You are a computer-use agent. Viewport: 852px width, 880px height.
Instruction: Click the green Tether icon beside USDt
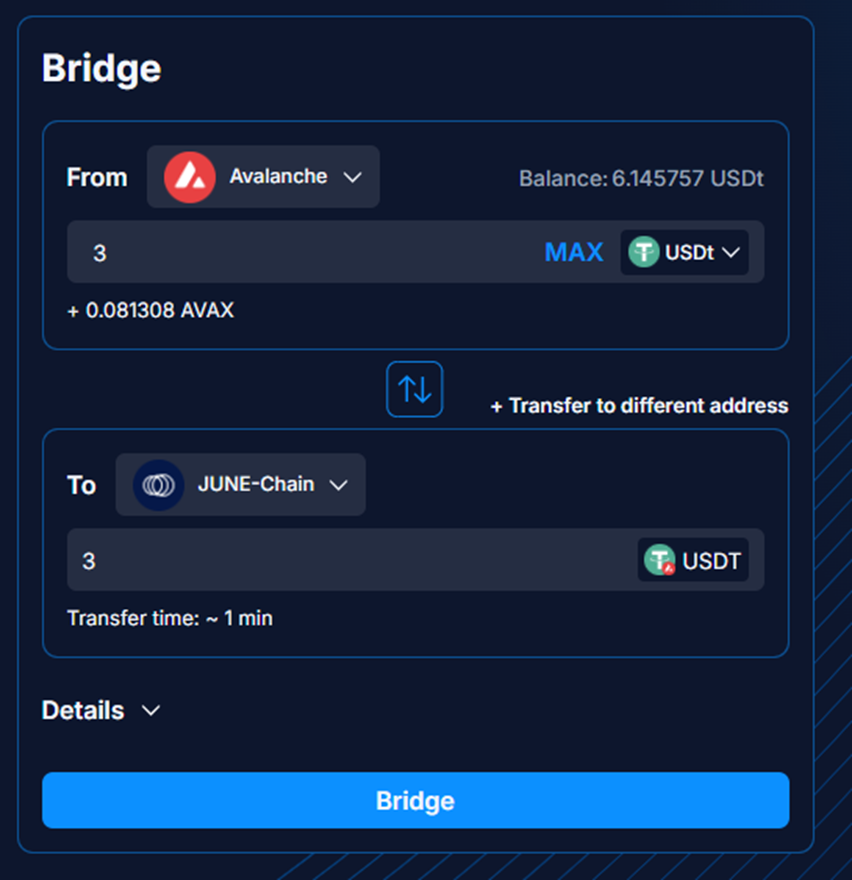[x=643, y=253]
